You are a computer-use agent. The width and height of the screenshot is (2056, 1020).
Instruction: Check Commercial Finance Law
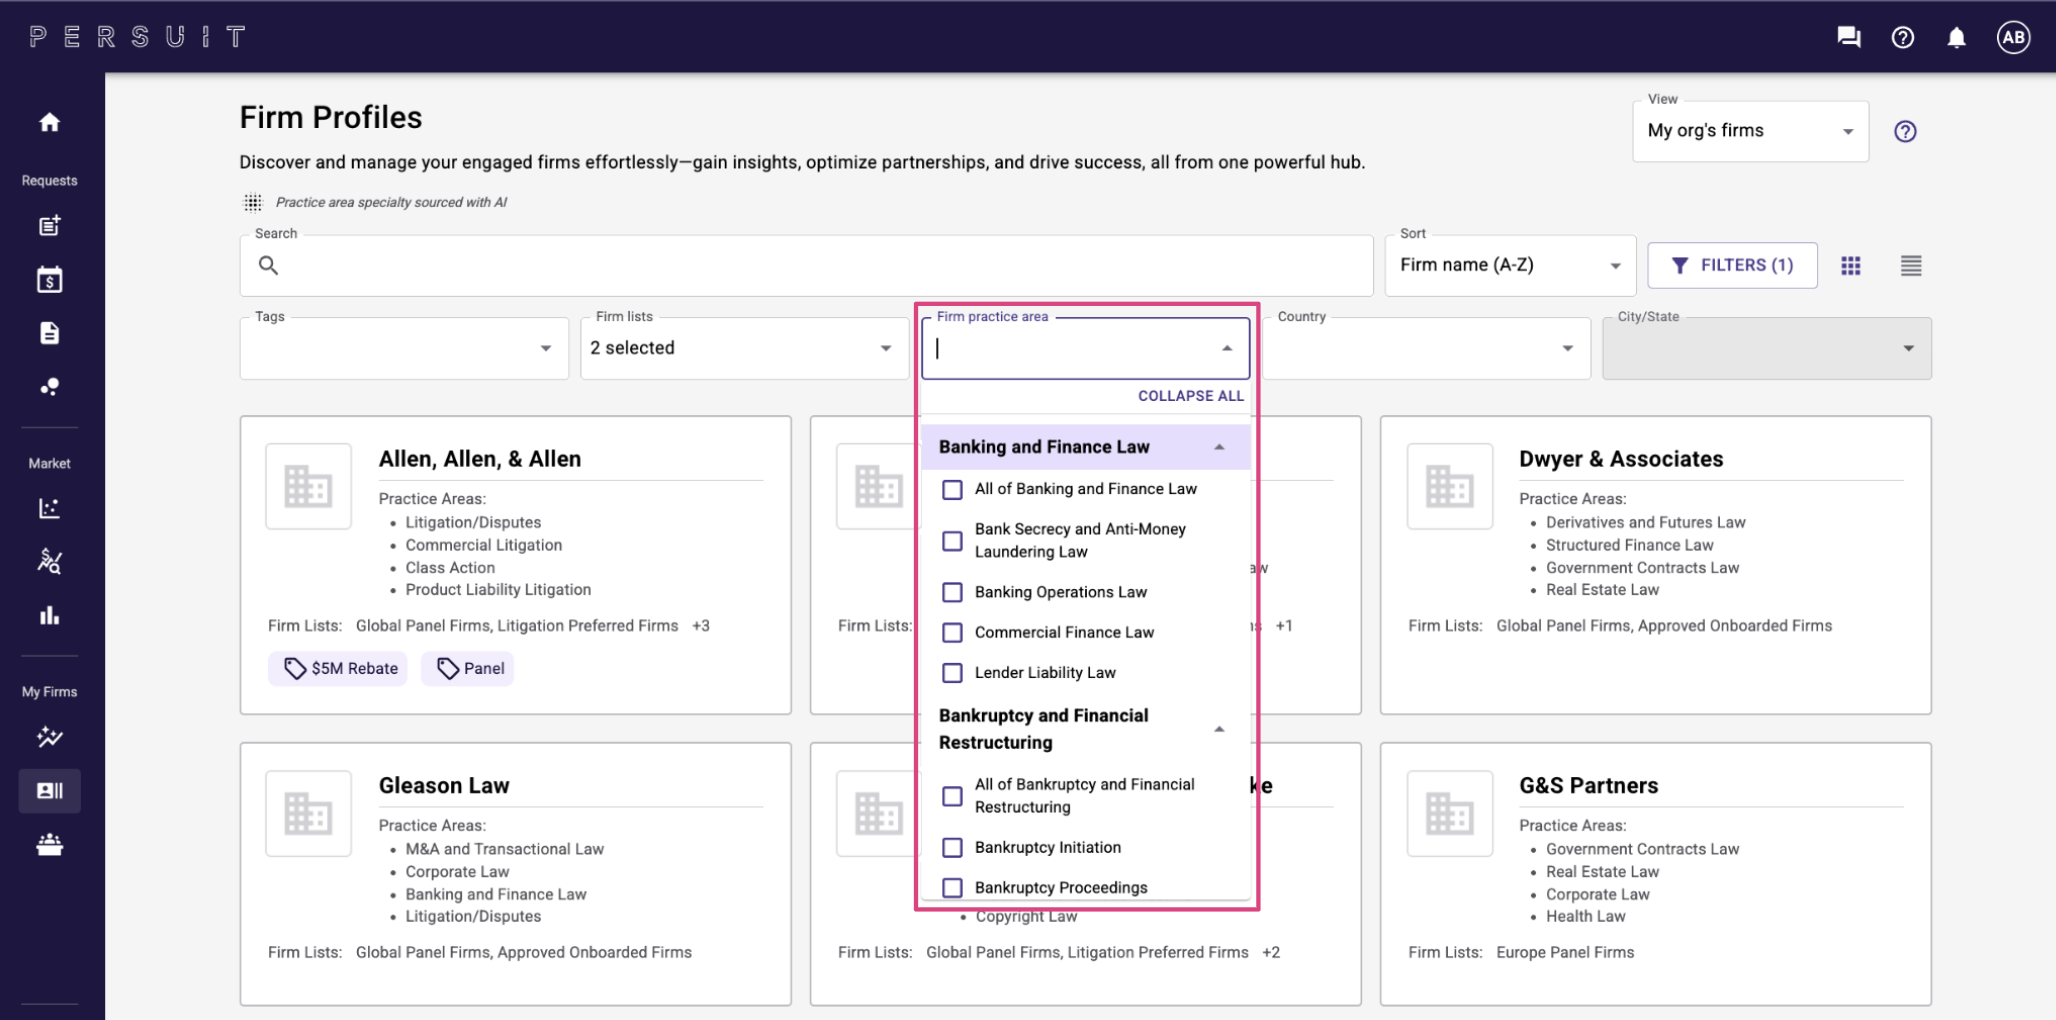click(x=953, y=633)
